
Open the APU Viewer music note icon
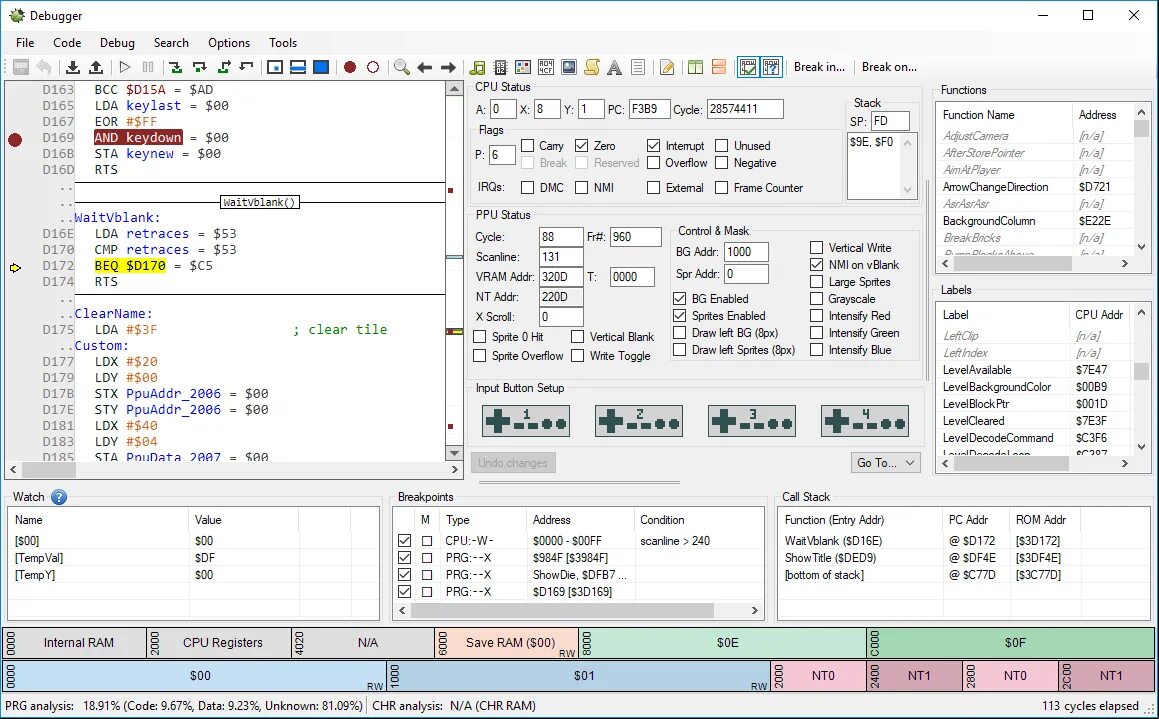point(477,67)
